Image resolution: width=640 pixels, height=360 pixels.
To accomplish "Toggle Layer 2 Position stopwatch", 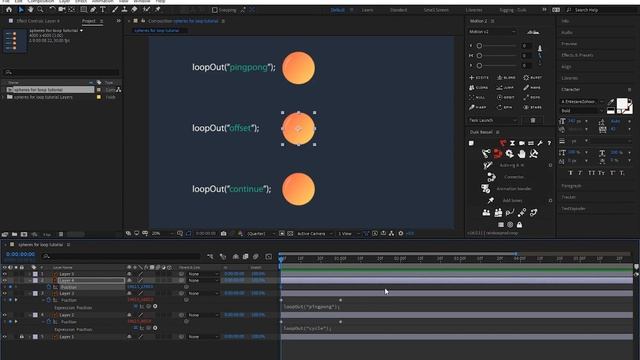I will pos(49,322).
